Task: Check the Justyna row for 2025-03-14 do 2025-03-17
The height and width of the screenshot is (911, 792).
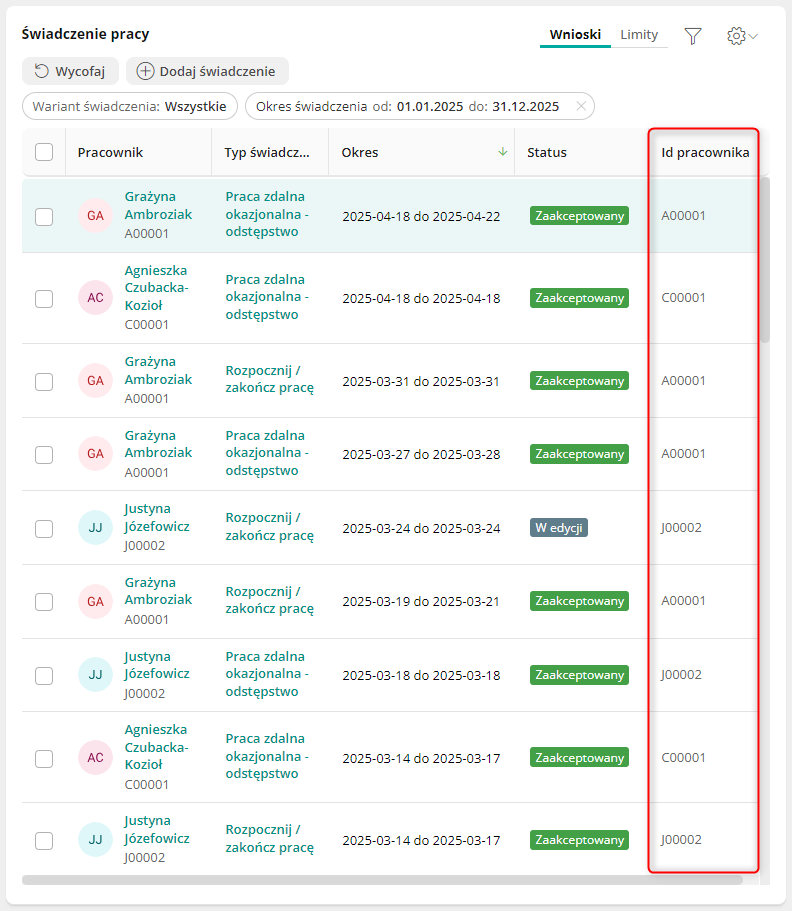Action: pyautogui.click(x=44, y=841)
